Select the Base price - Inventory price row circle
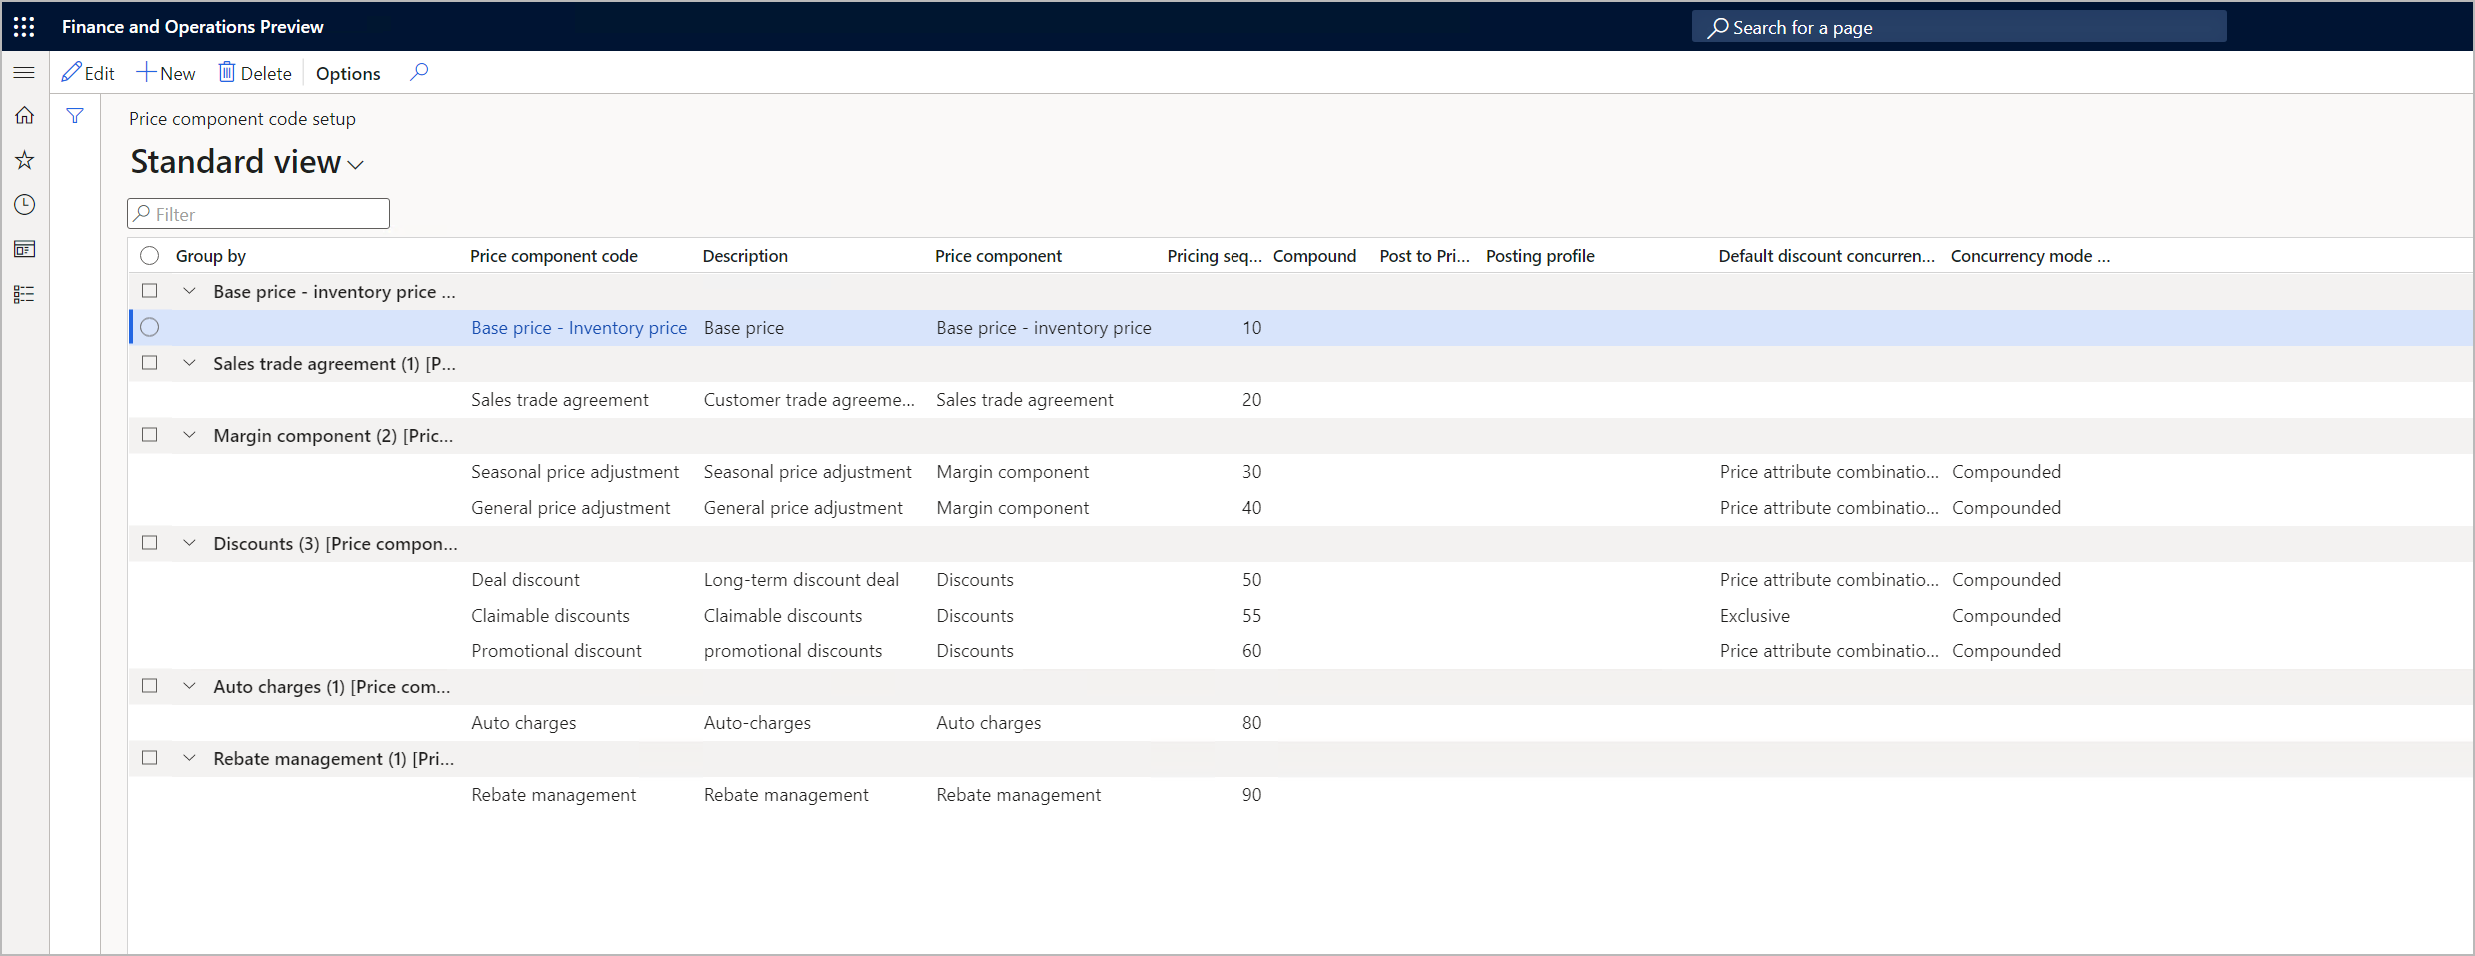 coord(150,328)
